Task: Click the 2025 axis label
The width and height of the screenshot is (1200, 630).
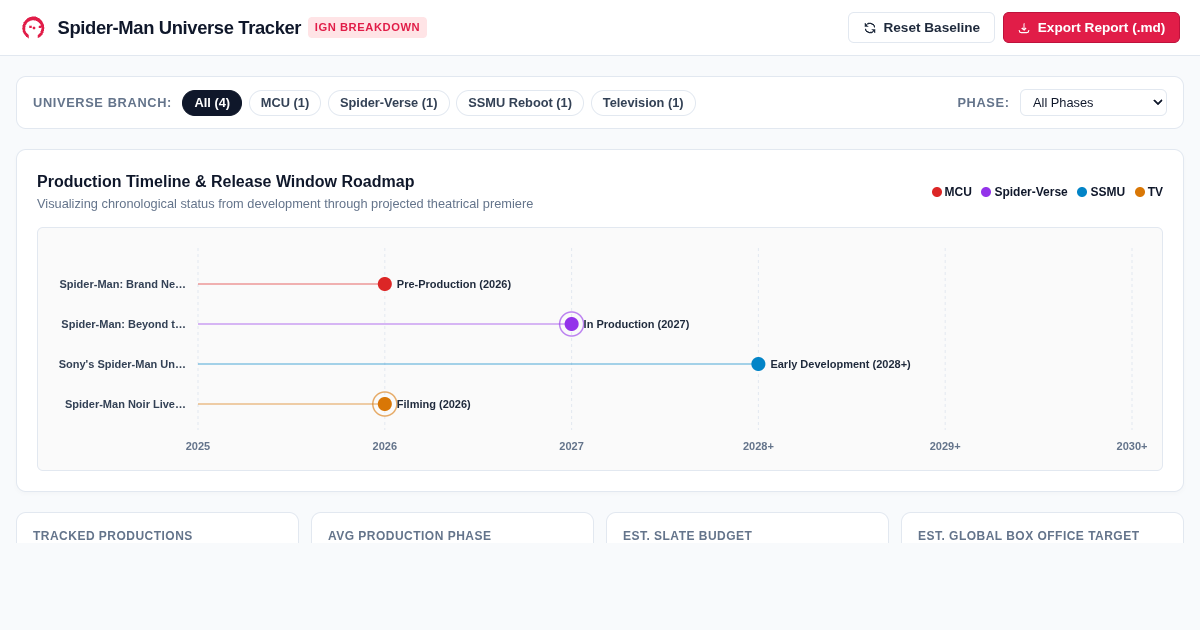Action: pyautogui.click(x=198, y=446)
